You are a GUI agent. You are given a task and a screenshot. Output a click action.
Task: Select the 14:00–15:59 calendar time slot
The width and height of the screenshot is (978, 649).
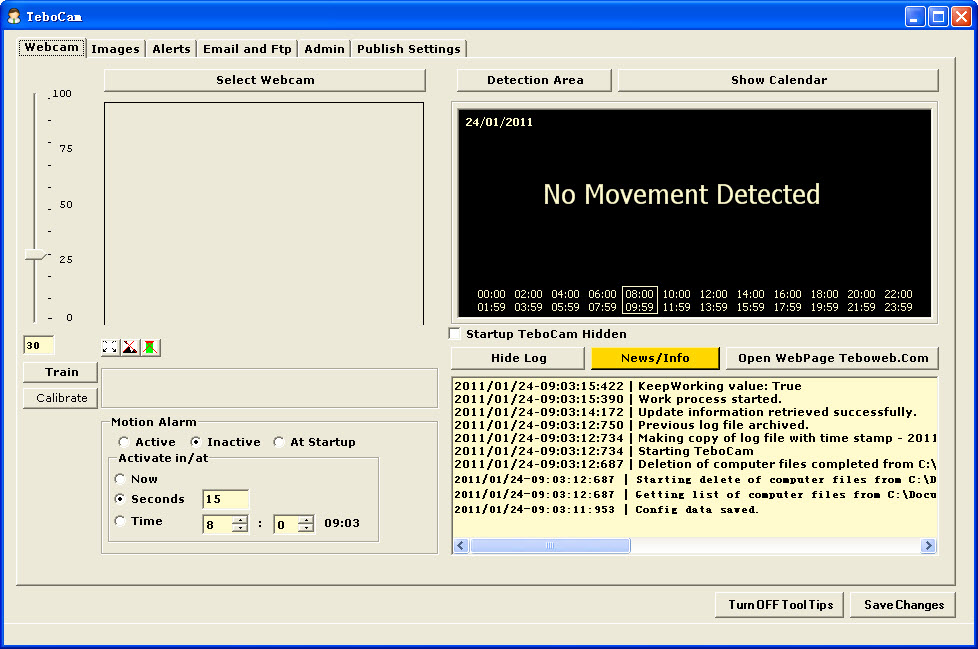click(x=750, y=301)
